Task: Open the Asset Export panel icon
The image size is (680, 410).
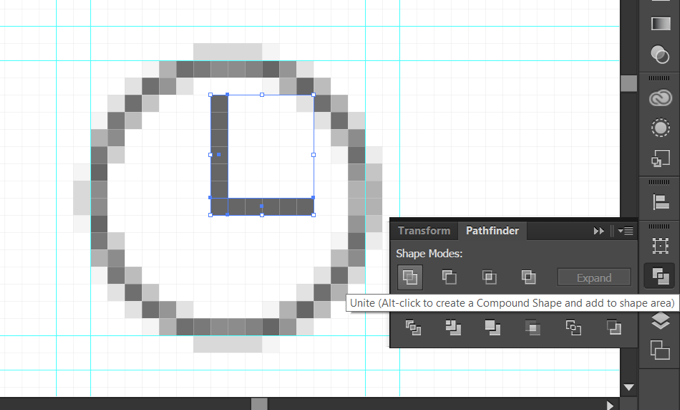Action: tap(660, 158)
